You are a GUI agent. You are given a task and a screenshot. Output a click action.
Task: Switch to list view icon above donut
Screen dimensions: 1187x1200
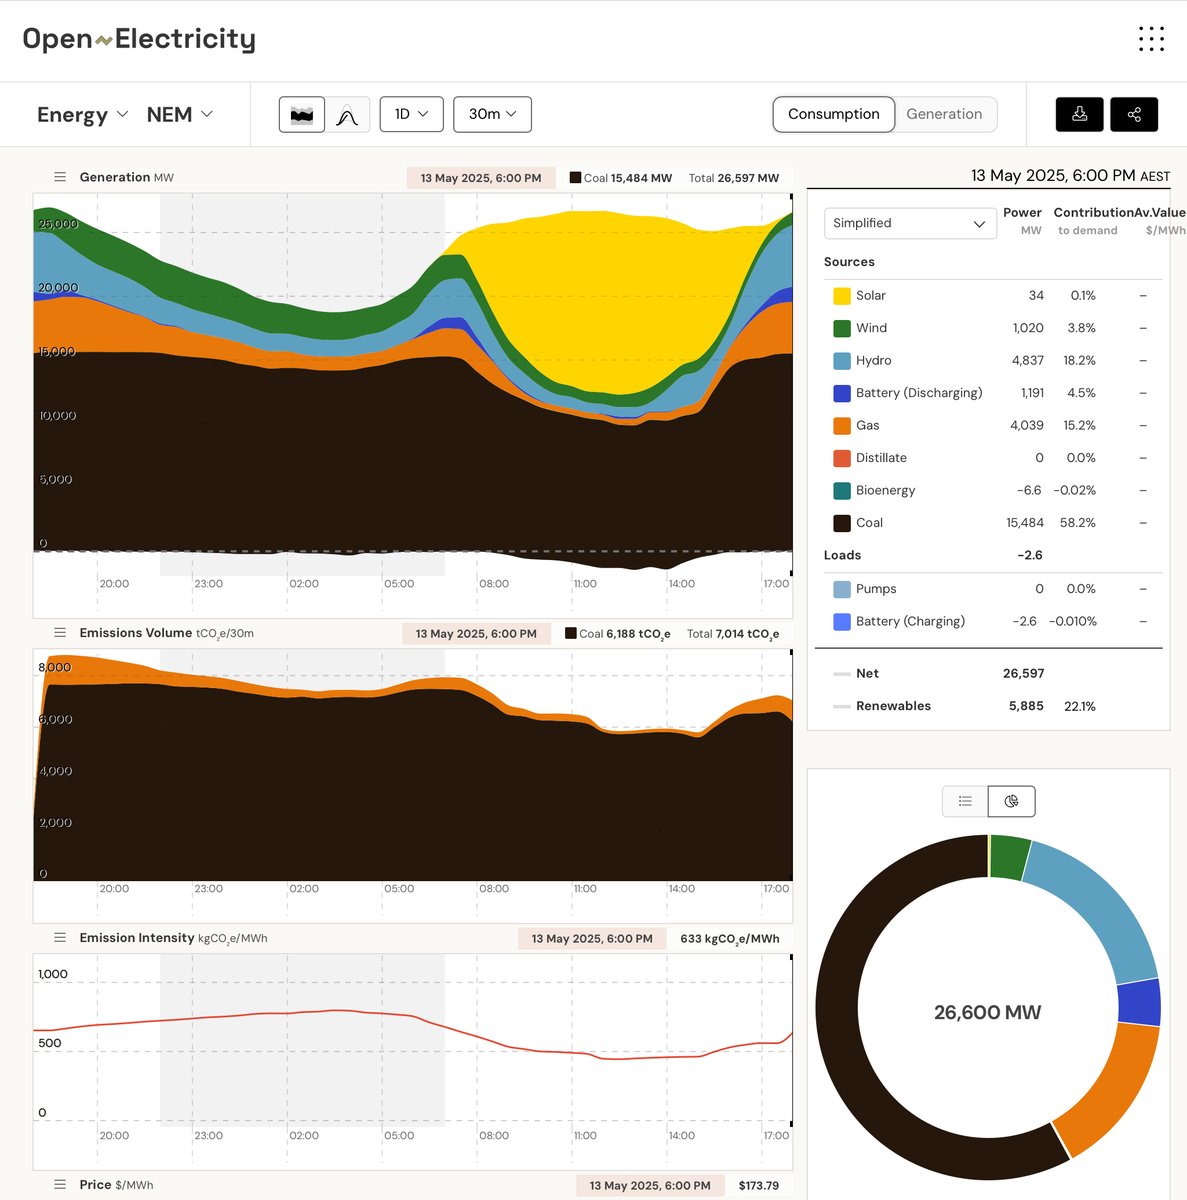(x=965, y=801)
